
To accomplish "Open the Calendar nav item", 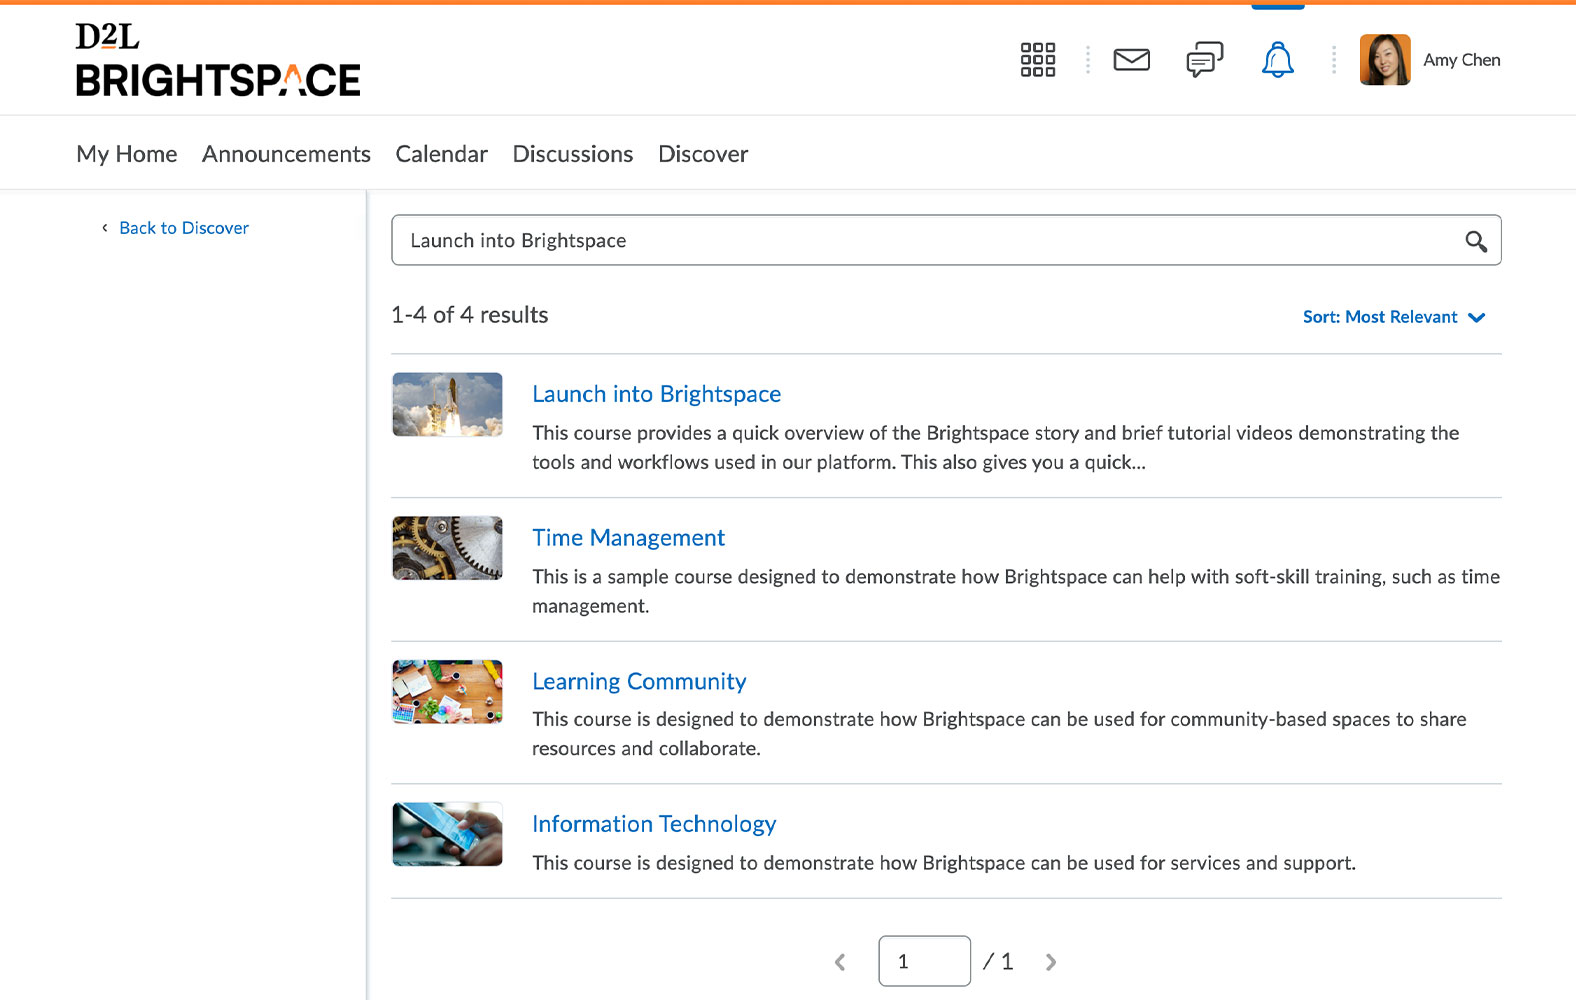I will coord(441,154).
